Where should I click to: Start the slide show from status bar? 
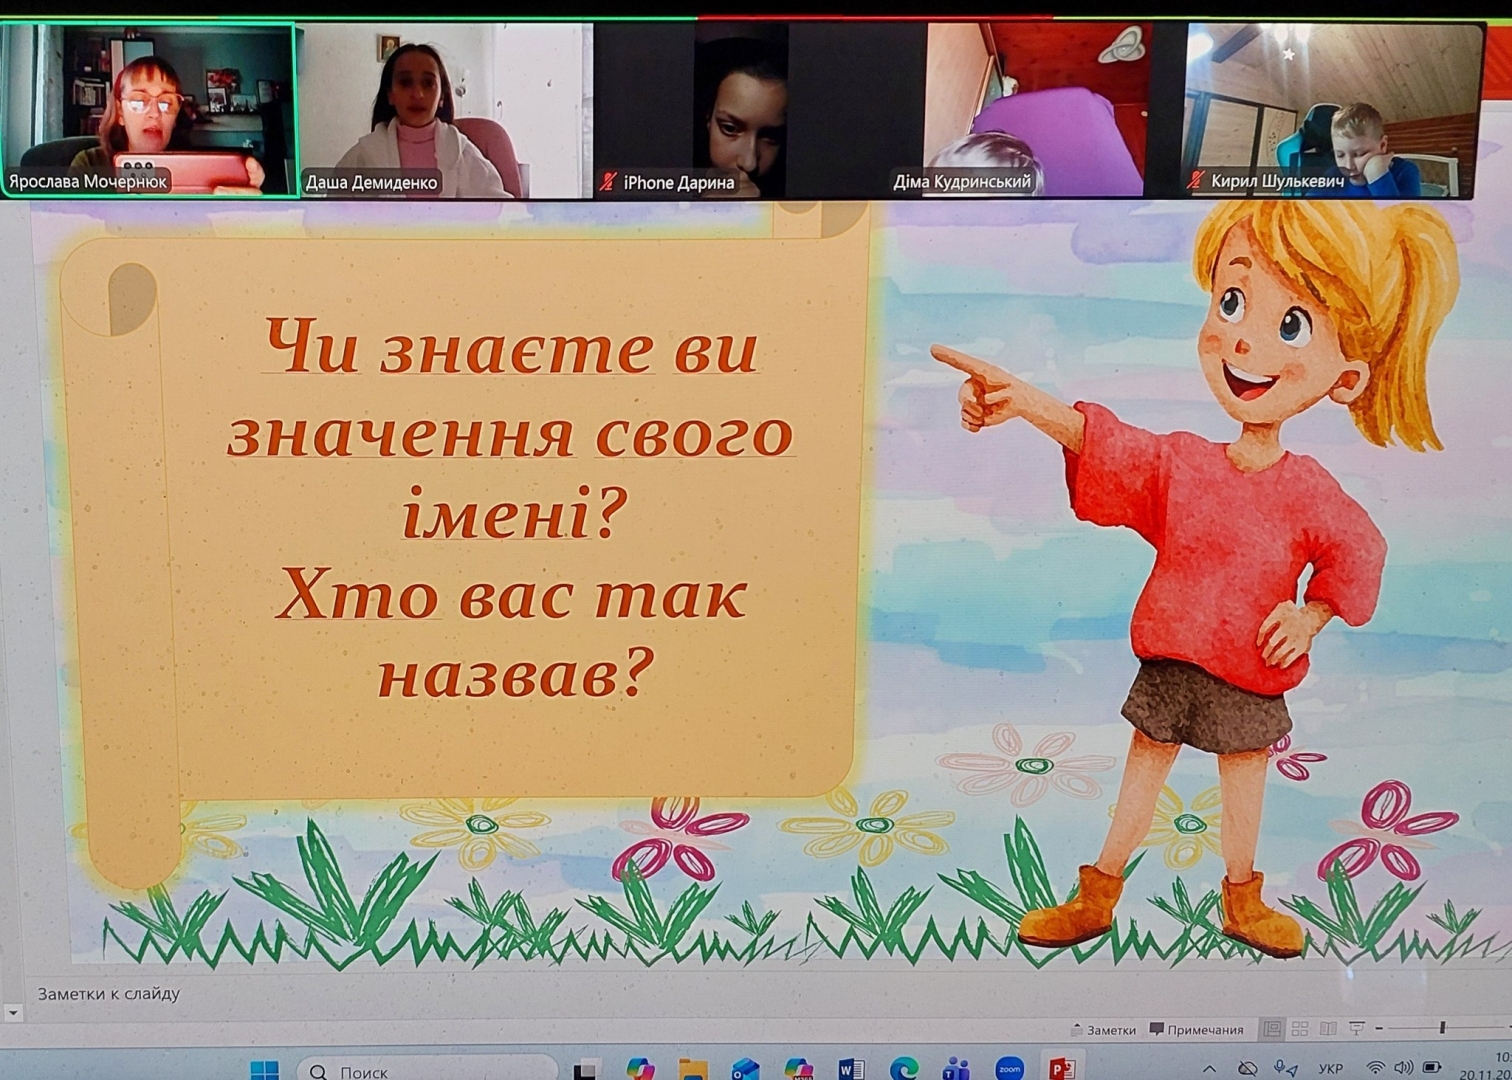(1357, 1028)
